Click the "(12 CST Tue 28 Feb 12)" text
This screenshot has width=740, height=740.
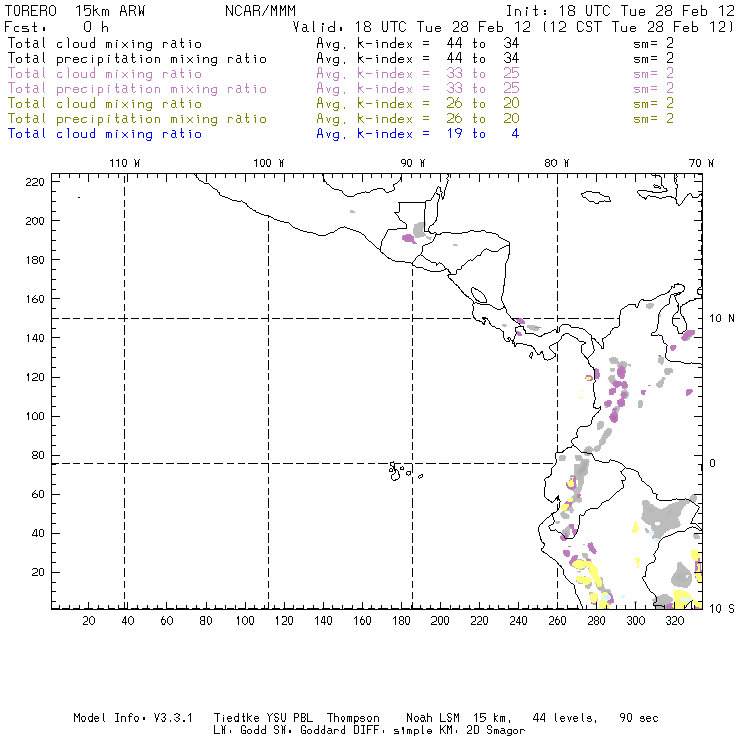638,27
